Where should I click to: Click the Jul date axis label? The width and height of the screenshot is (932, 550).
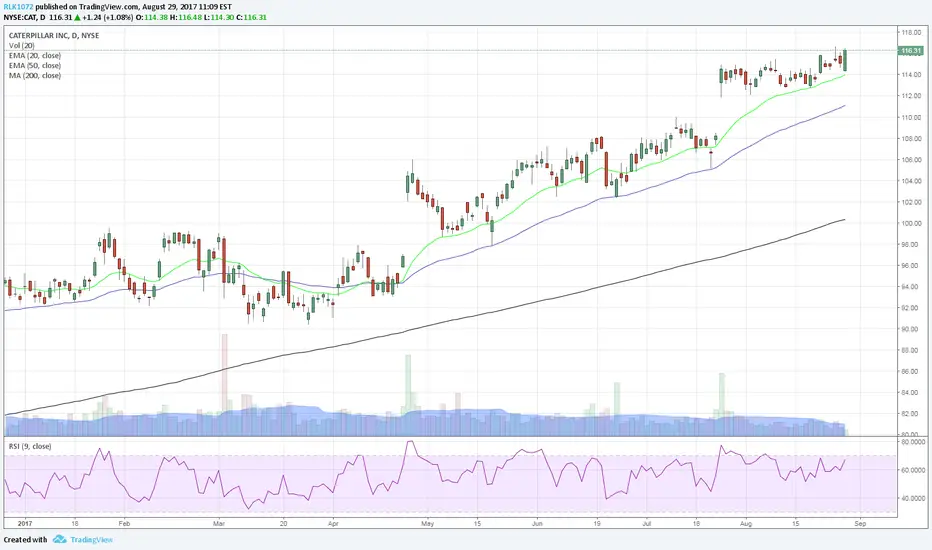click(647, 524)
